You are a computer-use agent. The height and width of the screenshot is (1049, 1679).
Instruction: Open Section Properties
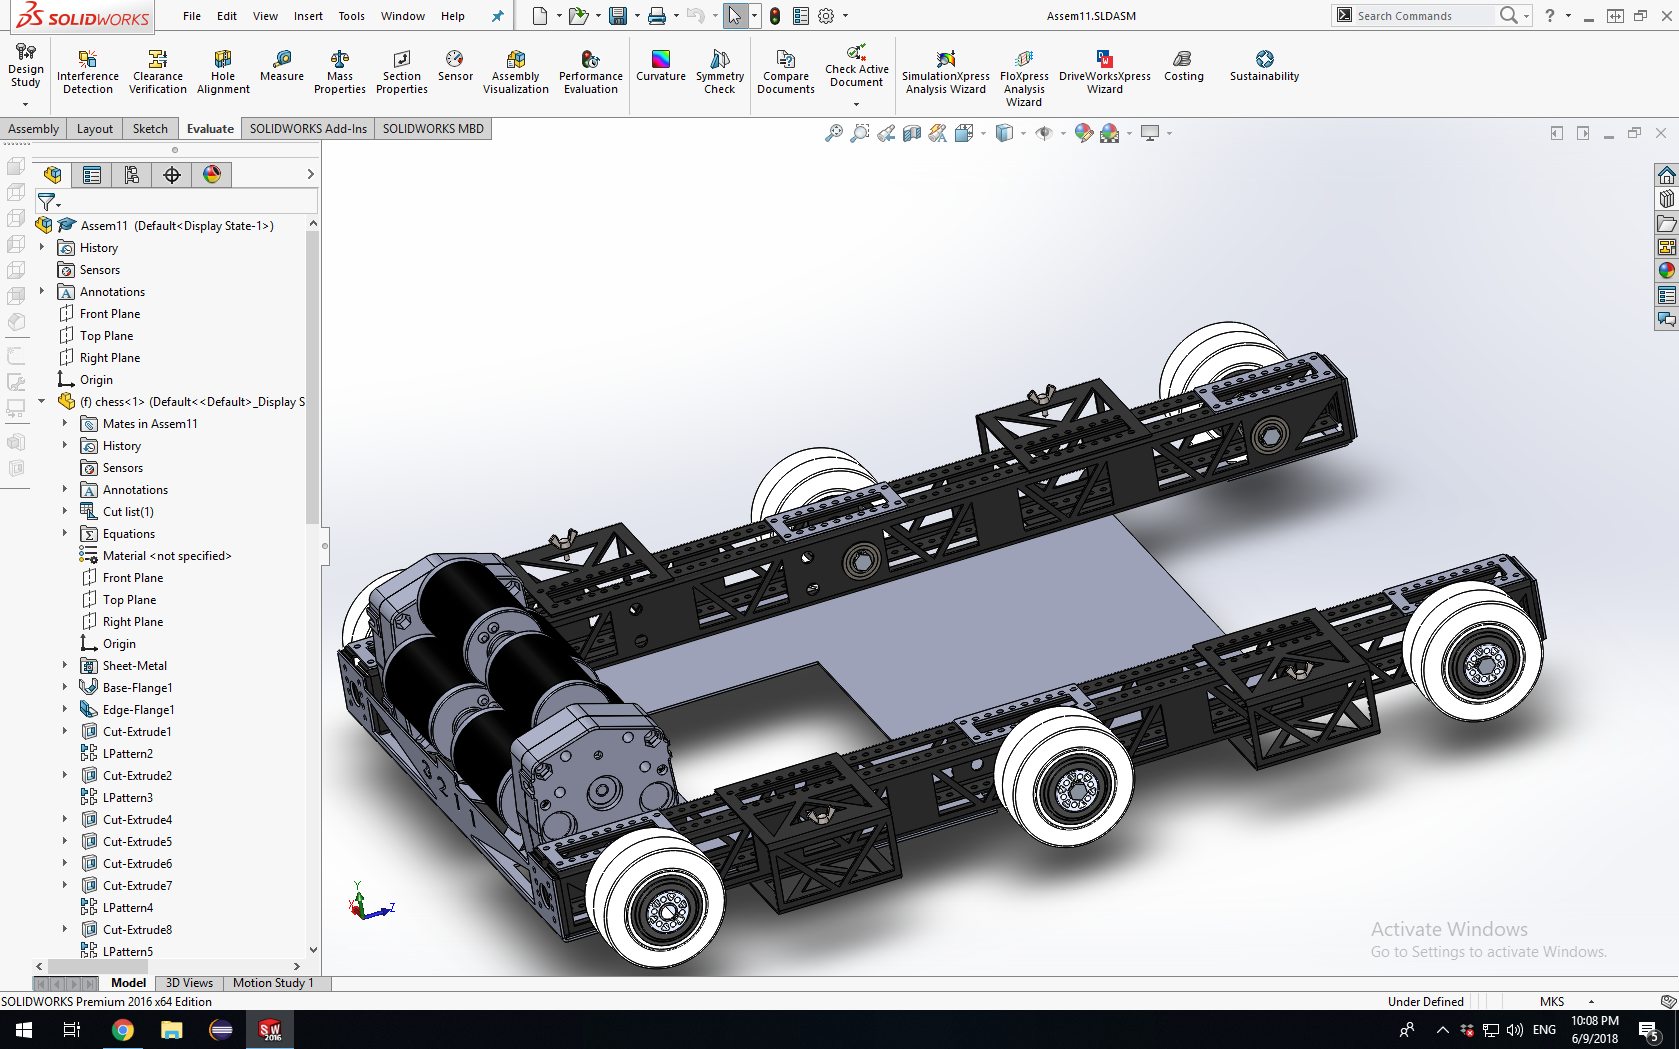point(402,72)
